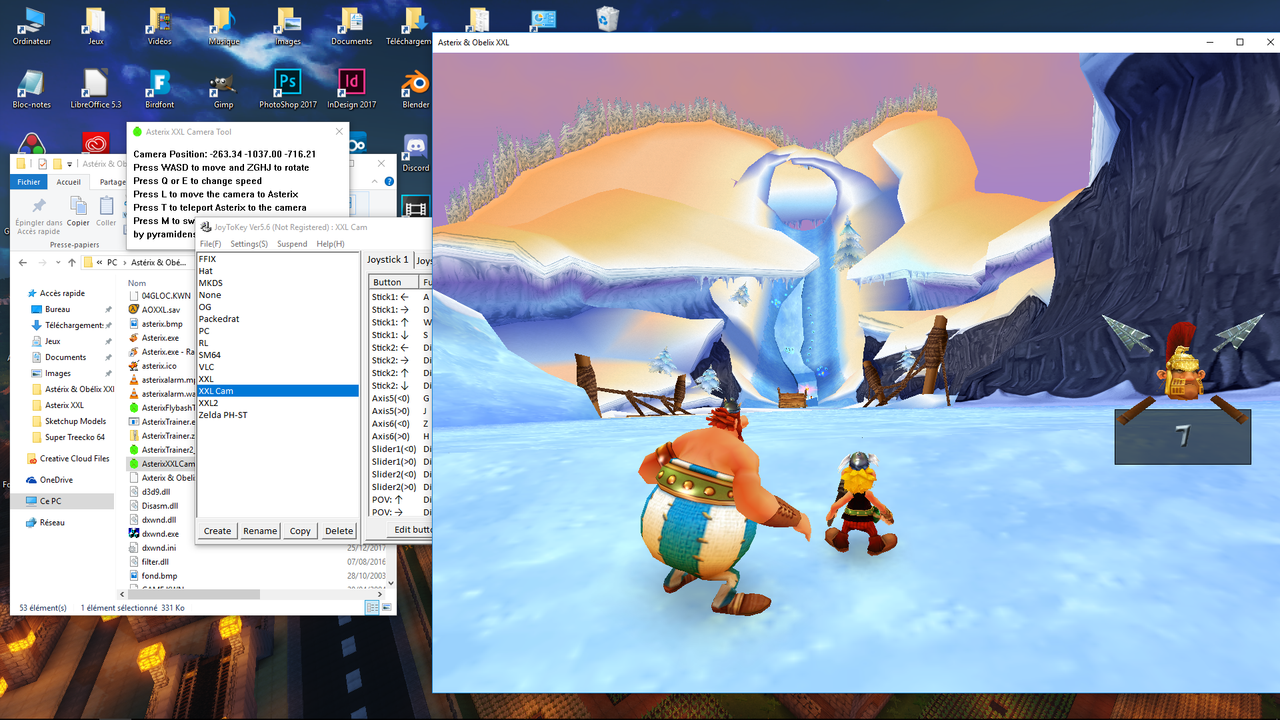Open the Ordinateur desktop shortcut
This screenshot has width=1280, height=720.
click(x=32, y=27)
